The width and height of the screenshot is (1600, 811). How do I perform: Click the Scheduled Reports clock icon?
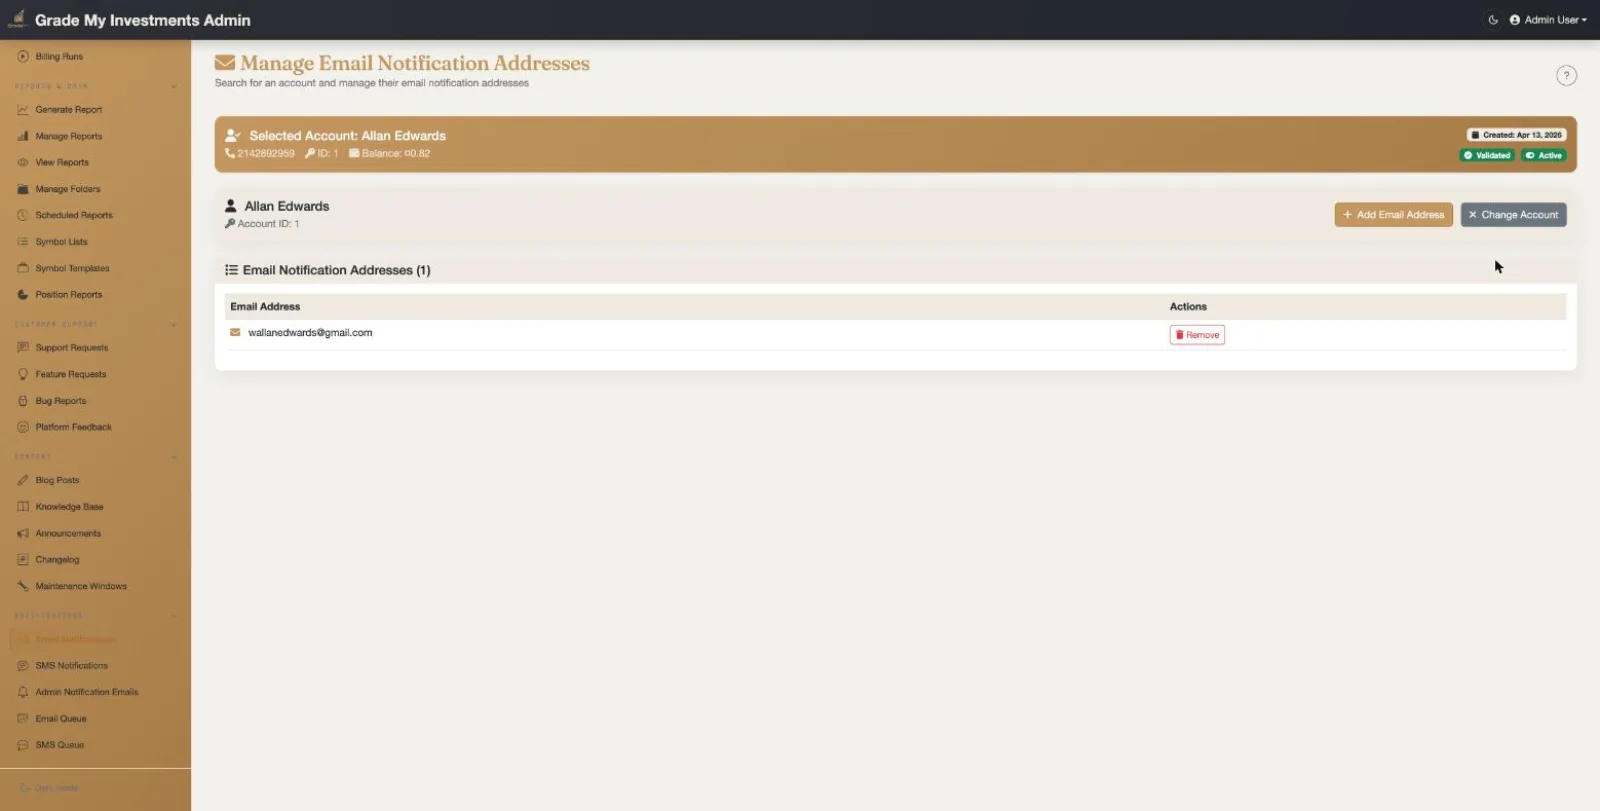[23, 215]
